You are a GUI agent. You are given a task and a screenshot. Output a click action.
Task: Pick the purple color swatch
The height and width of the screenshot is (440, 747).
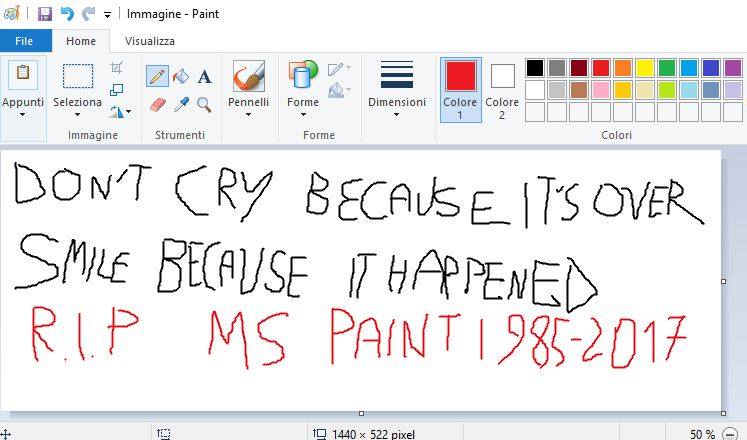[x=733, y=68]
